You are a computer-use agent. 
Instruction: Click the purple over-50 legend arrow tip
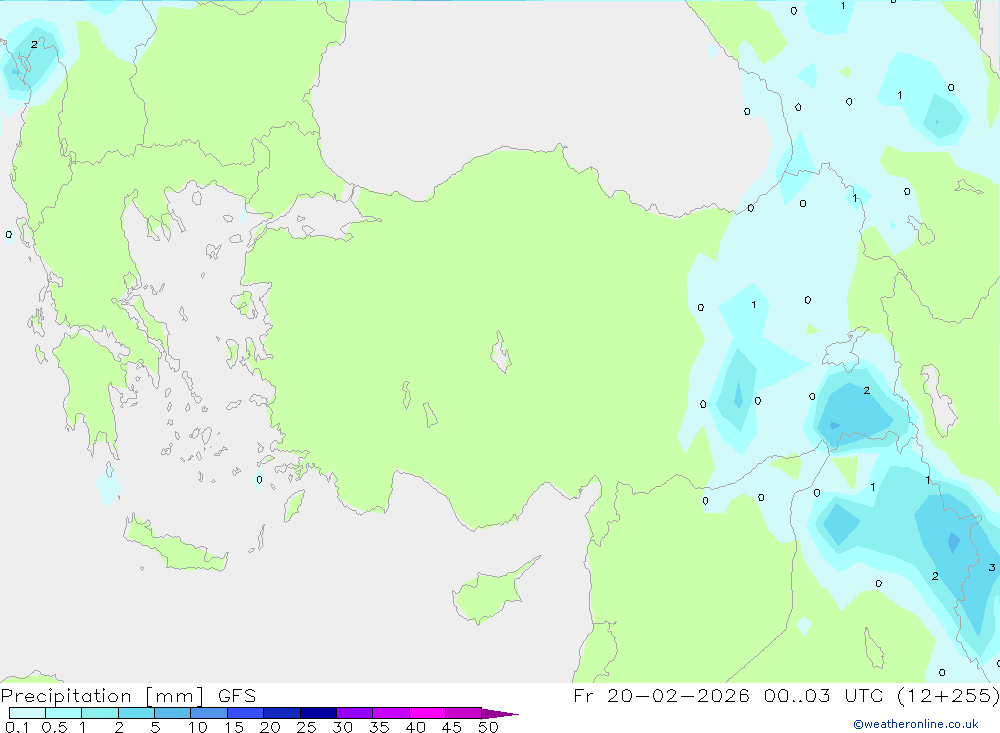pos(500,713)
